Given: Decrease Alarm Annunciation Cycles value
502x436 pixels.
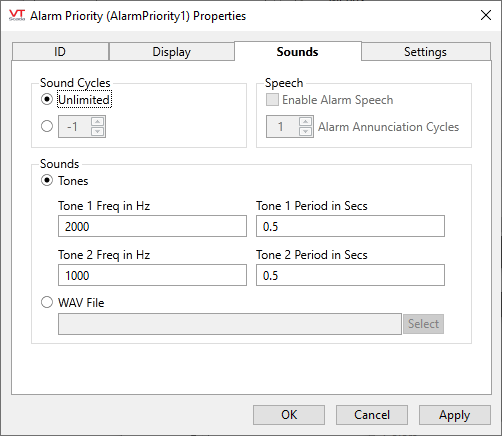Looking at the screenshot, I should [305, 131].
